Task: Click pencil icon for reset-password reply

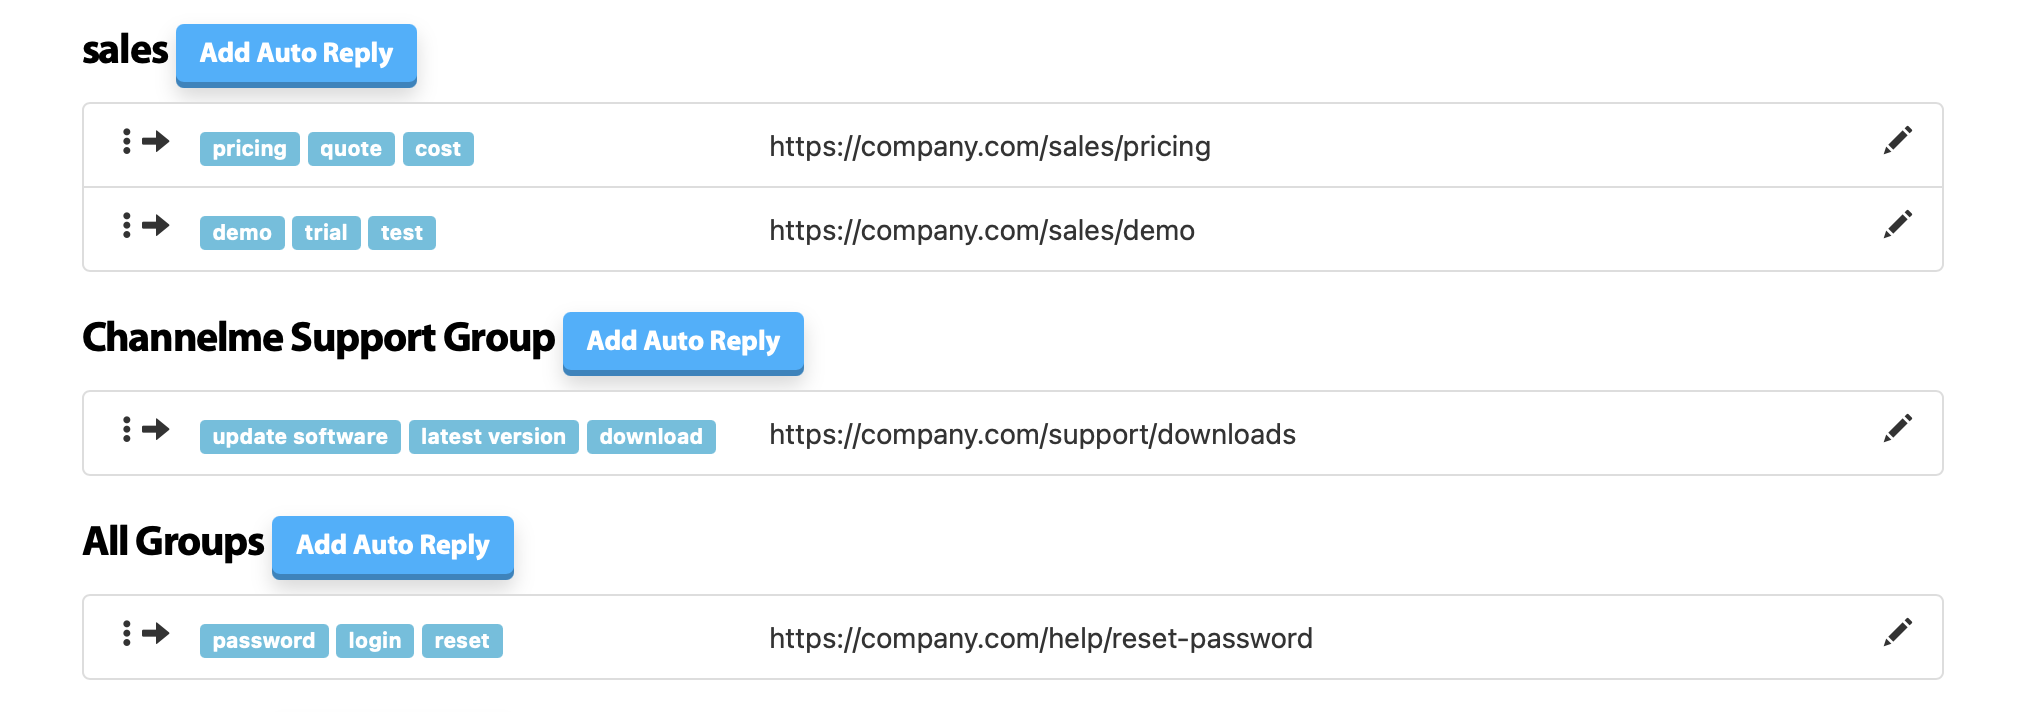Action: coord(1897,633)
